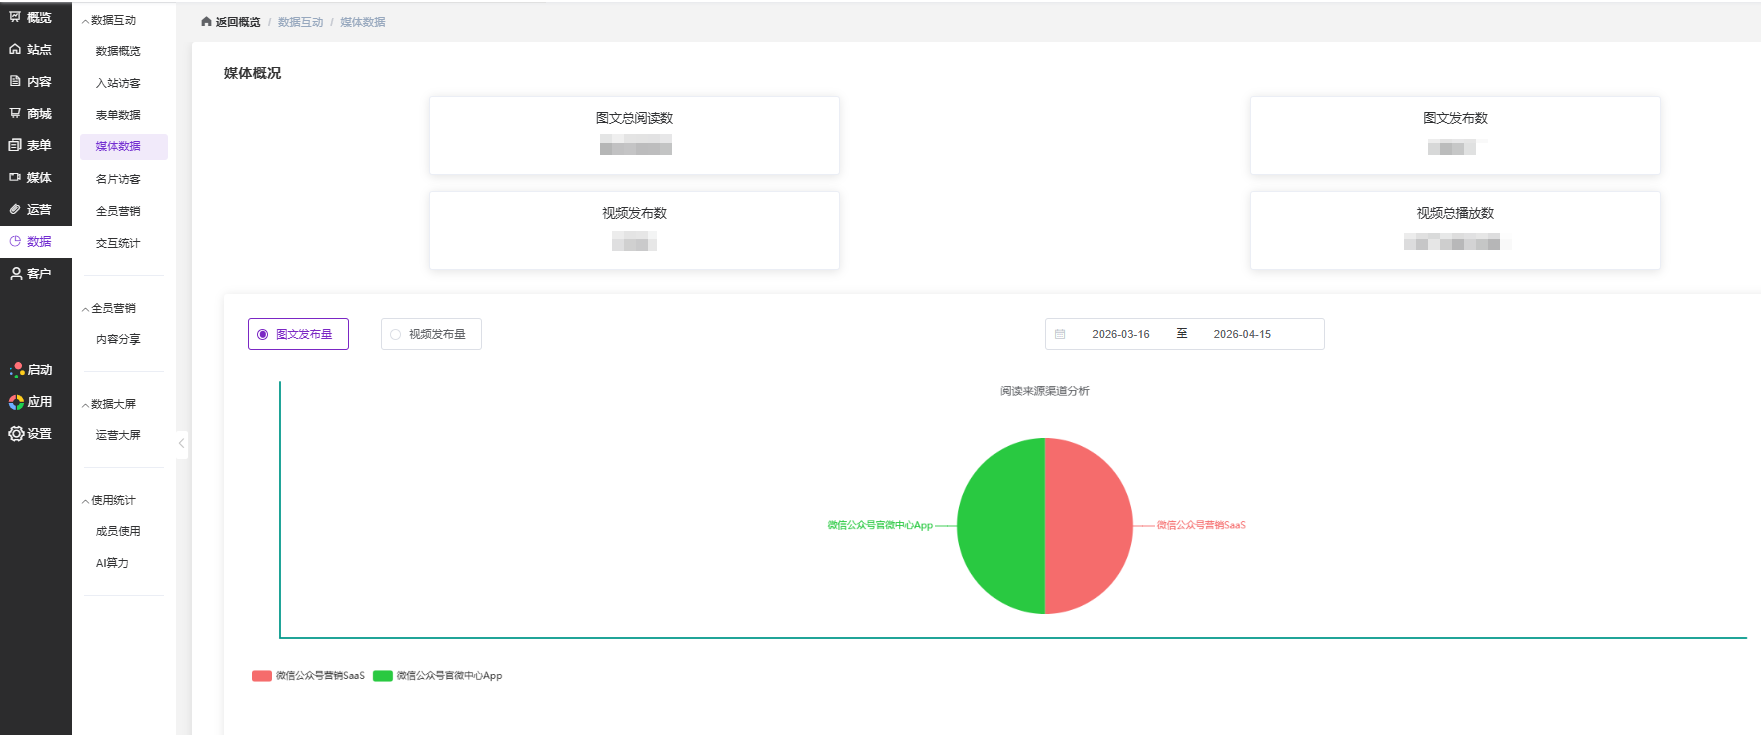Click the 图文总阅读数 stat card
This screenshot has height=735, width=1761.
pos(634,135)
